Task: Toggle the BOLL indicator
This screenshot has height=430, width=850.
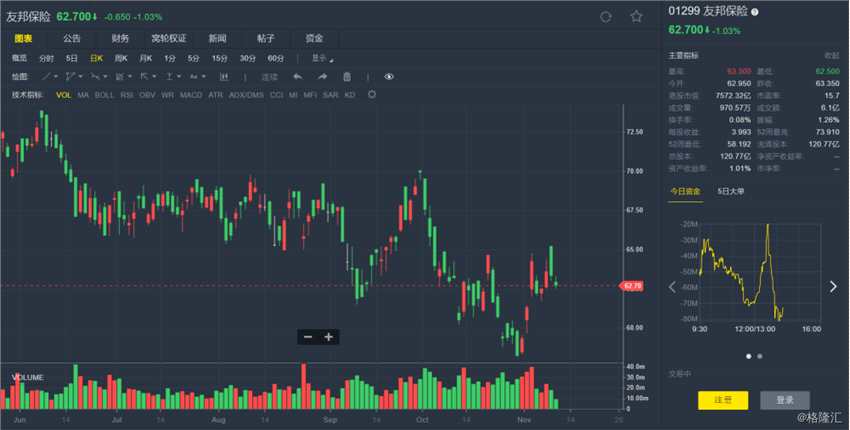Action: point(104,95)
